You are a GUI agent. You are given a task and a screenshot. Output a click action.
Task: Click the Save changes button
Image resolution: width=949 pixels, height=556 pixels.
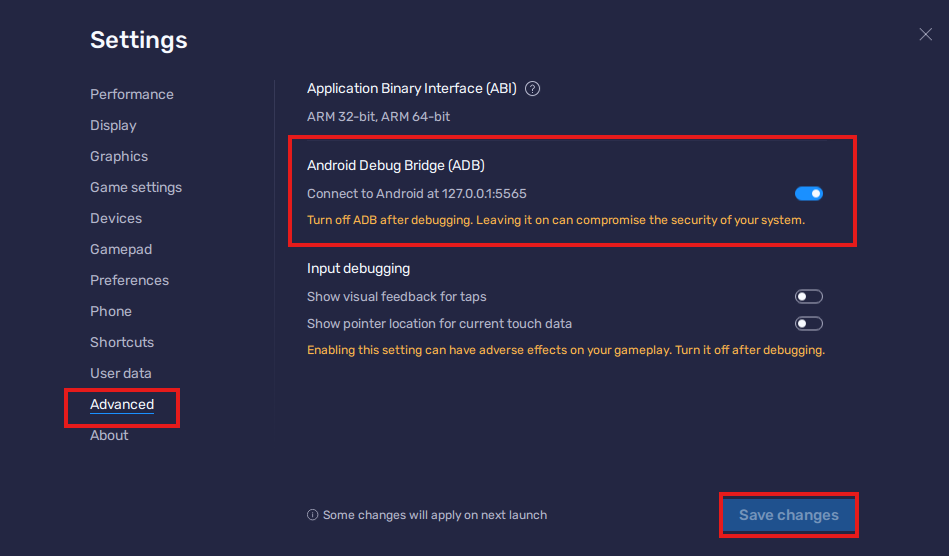coord(788,515)
